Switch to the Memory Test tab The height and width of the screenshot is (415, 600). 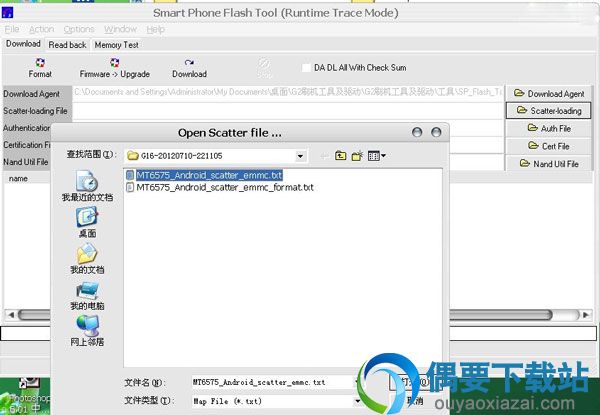tap(116, 45)
